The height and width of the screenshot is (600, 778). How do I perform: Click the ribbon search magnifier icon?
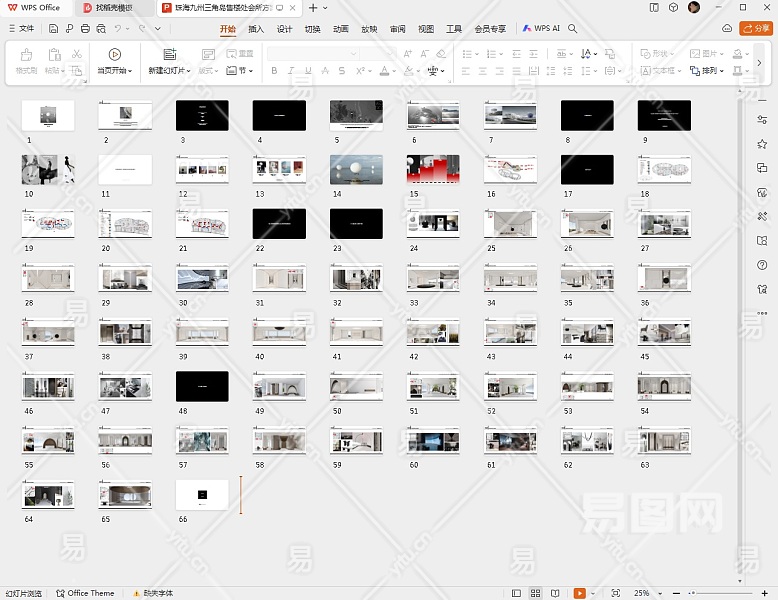pos(573,29)
